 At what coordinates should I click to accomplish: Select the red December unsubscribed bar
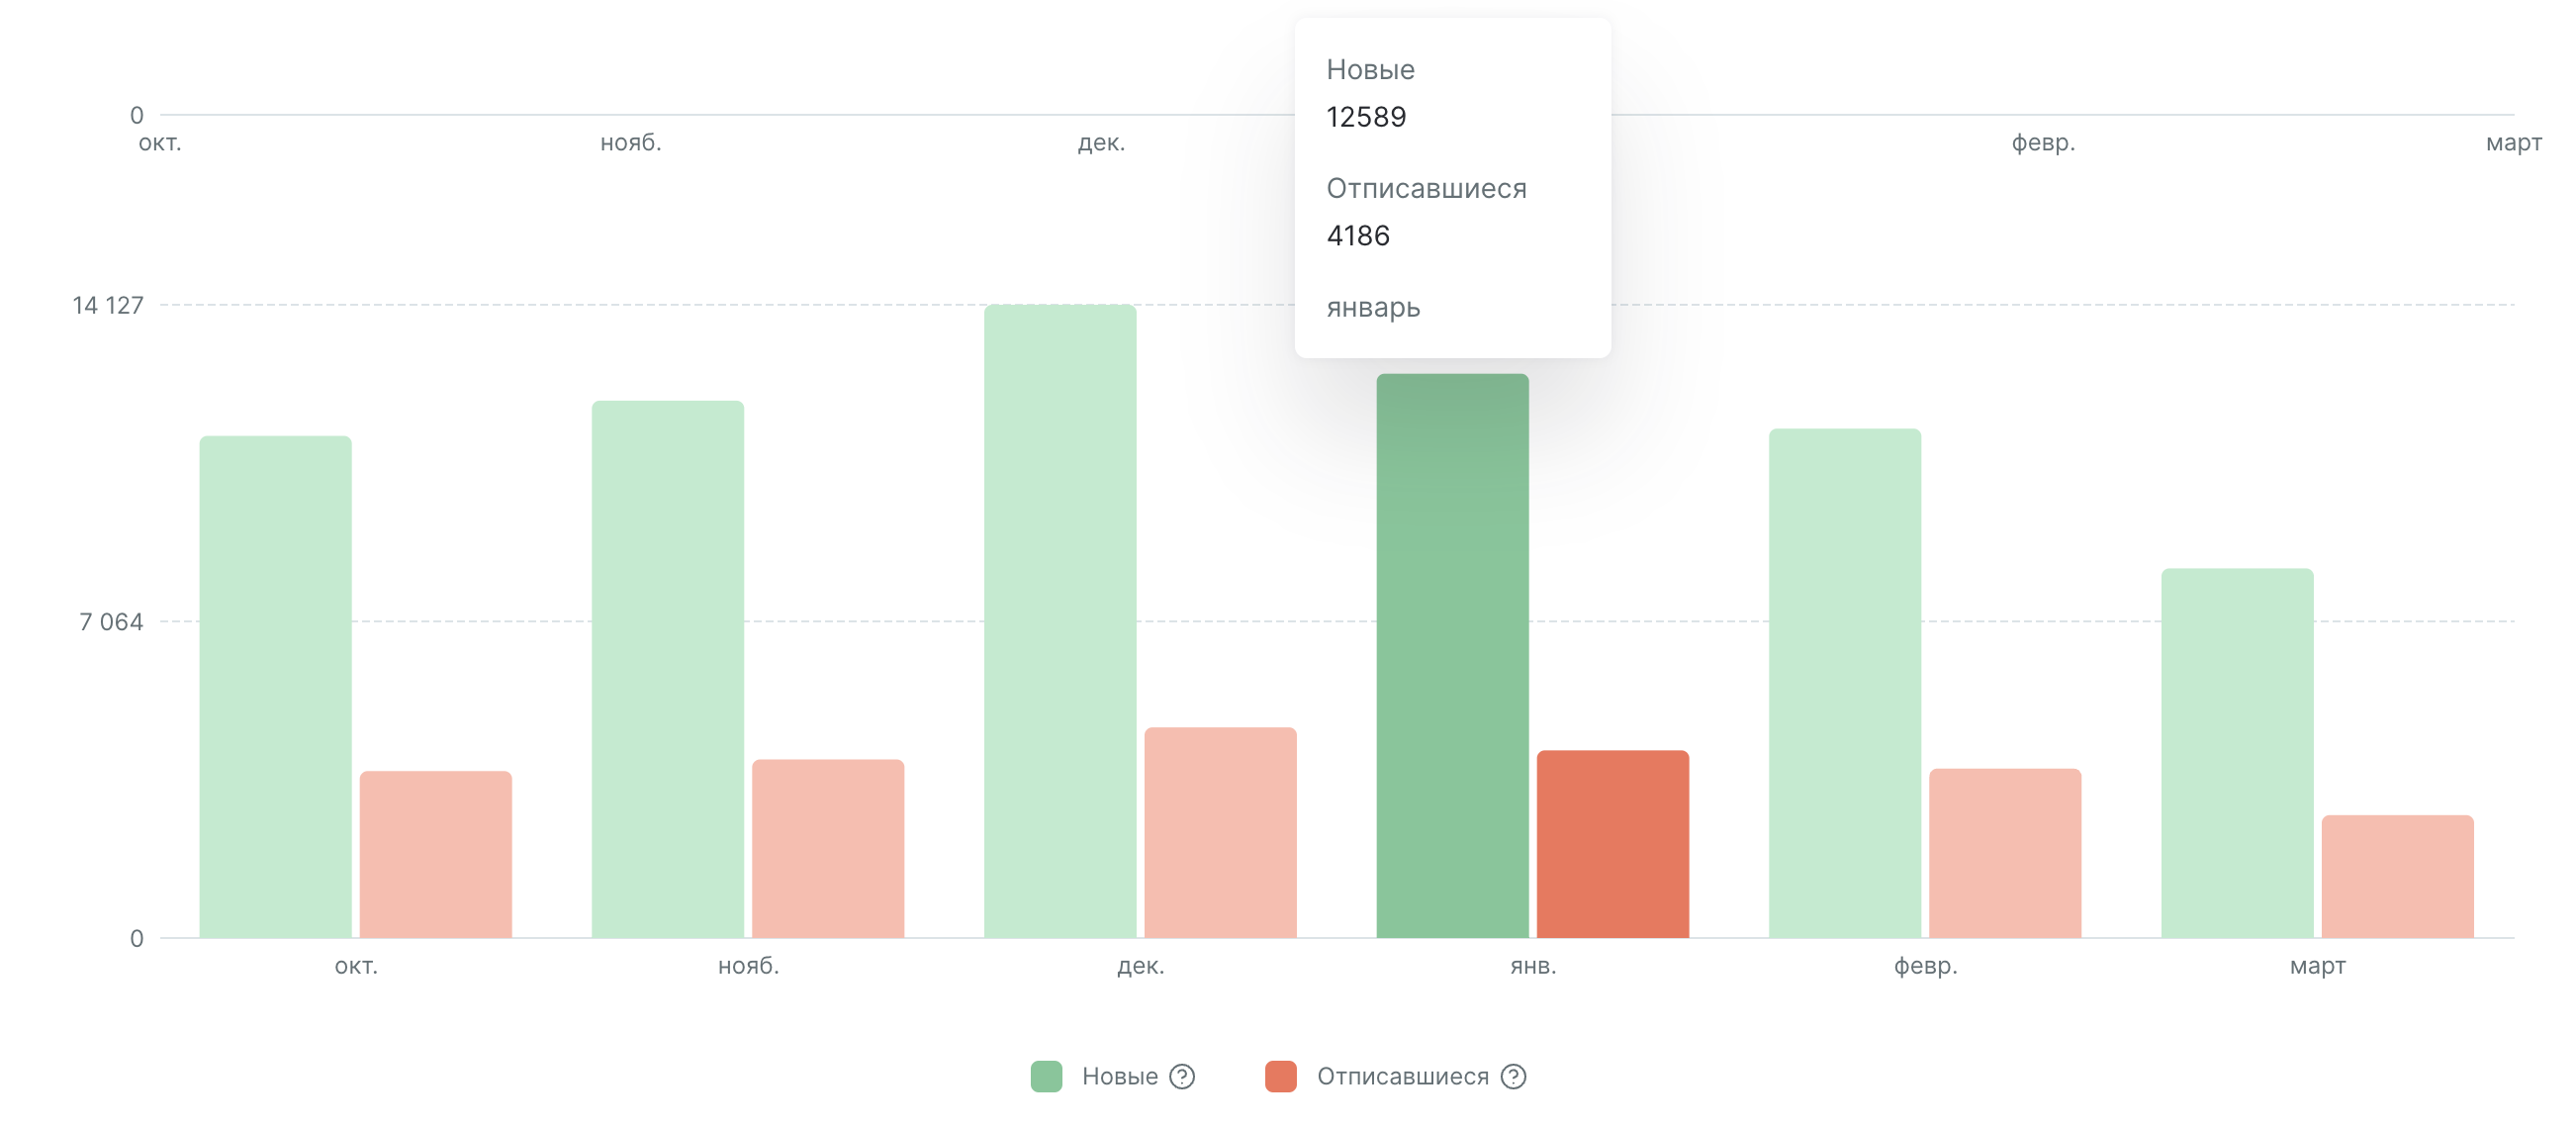point(1220,832)
